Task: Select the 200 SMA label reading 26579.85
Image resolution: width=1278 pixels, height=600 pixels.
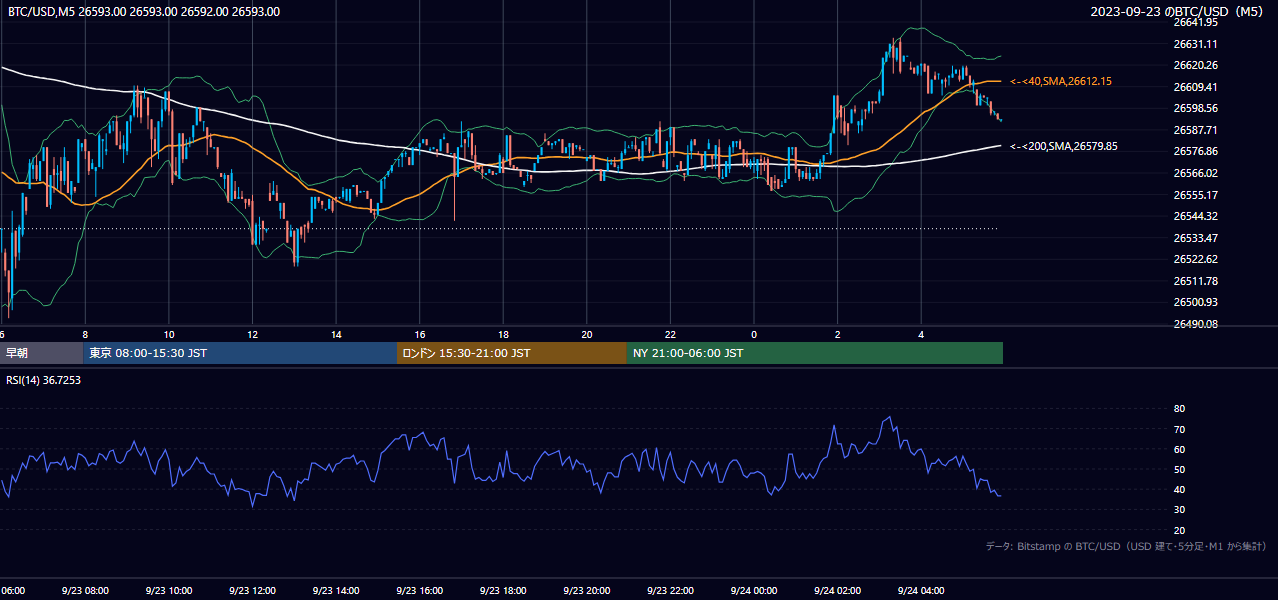Action: pos(1064,146)
